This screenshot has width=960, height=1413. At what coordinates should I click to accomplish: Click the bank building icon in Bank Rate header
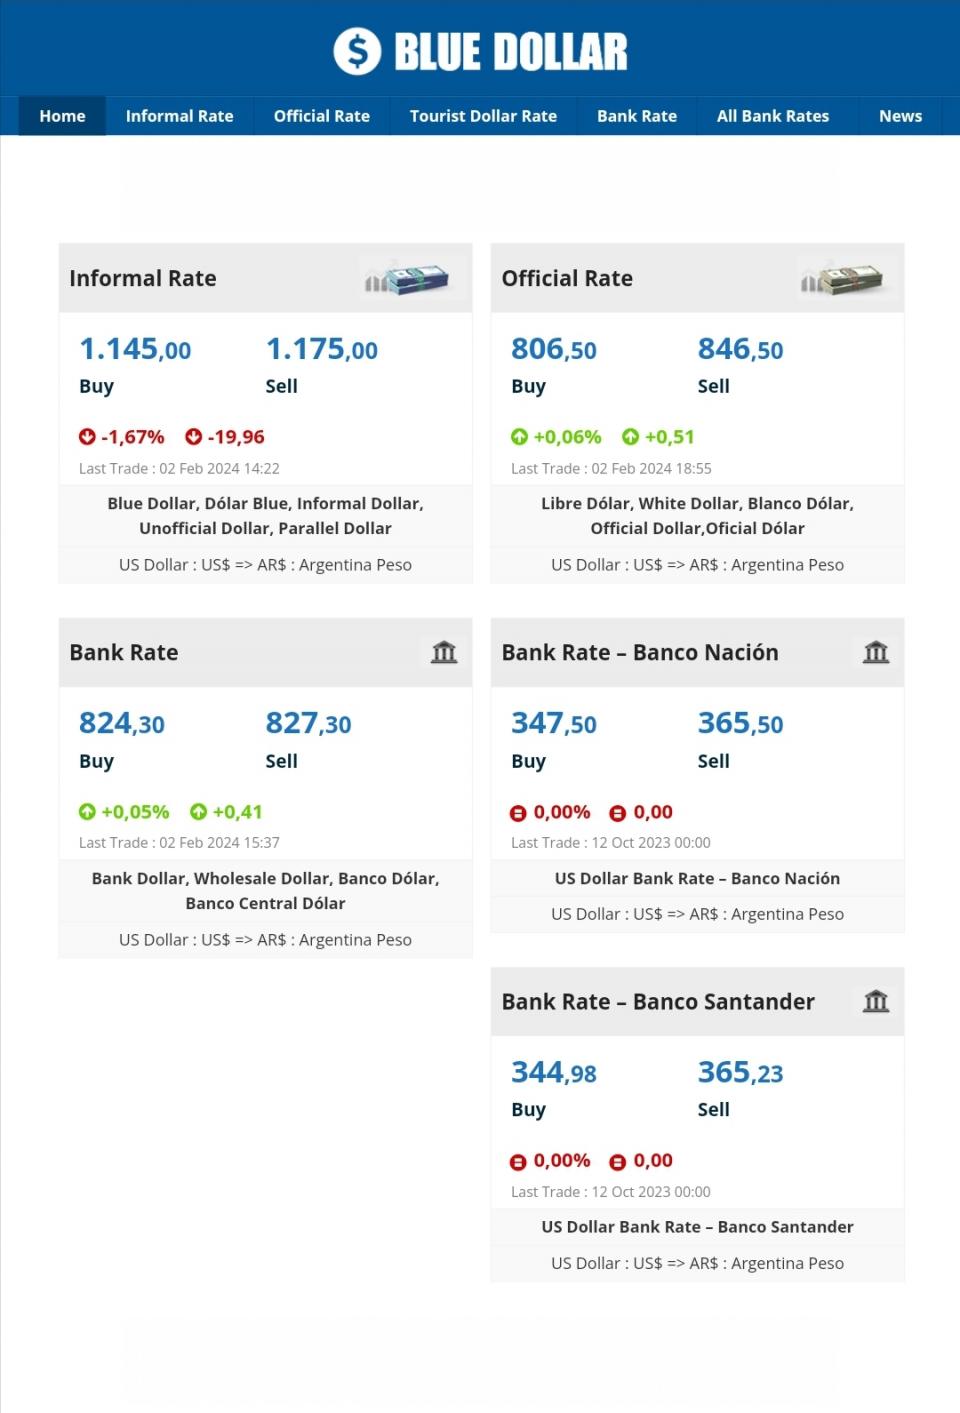click(x=444, y=653)
